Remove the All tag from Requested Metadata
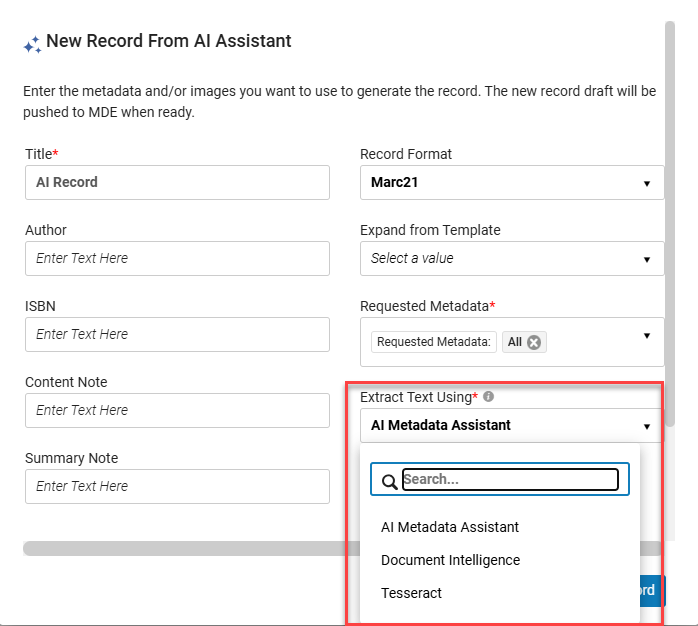 [x=534, y=342]
